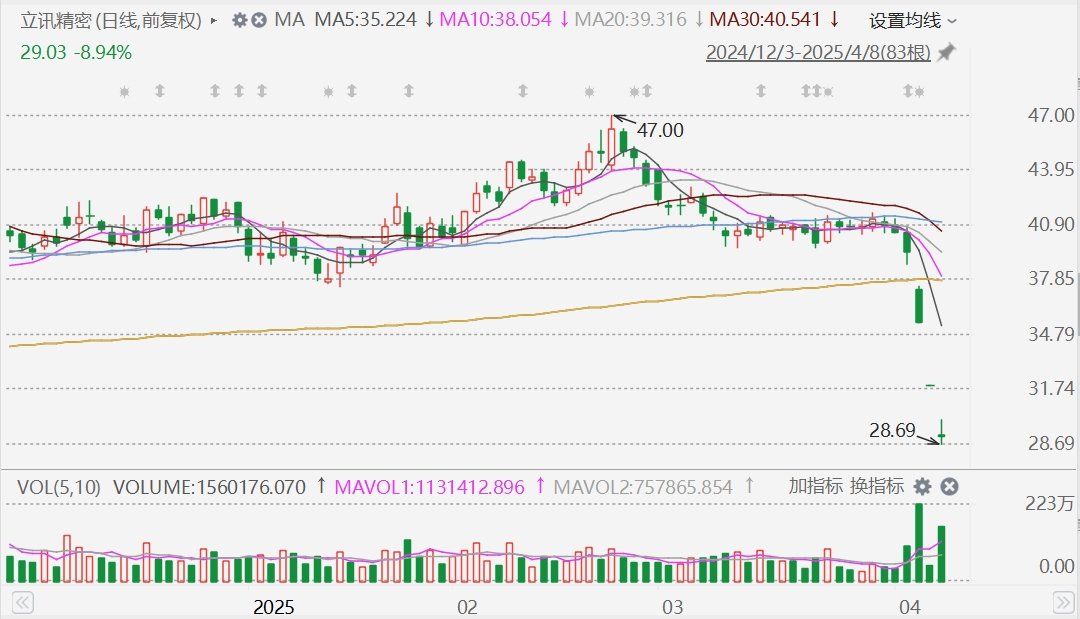Image resolution: width=1080 pixels, height=619 pixels.
Task: Click the tallest green volume bar
Action: coord(919,543)
